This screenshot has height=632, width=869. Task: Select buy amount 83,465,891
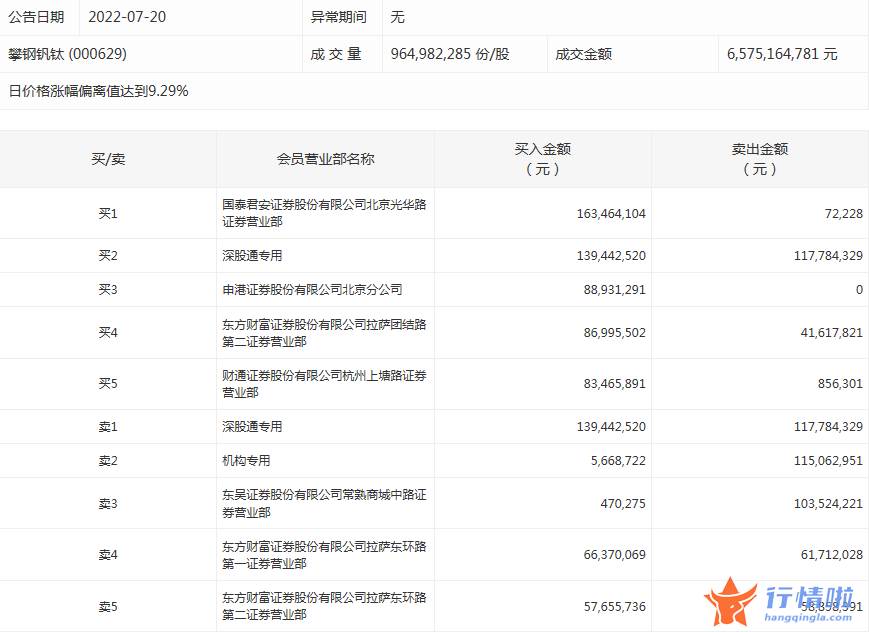[615, 384]
